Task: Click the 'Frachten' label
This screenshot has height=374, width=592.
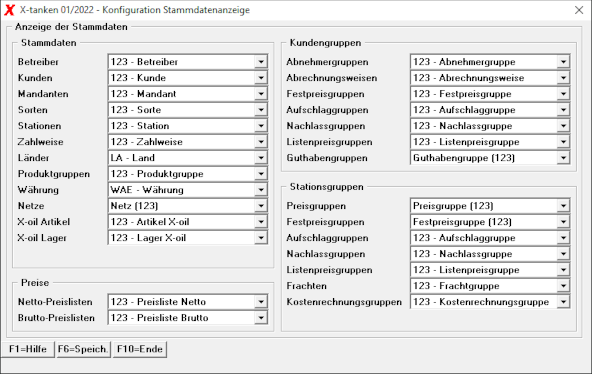Action: click(x=306, y=286)
